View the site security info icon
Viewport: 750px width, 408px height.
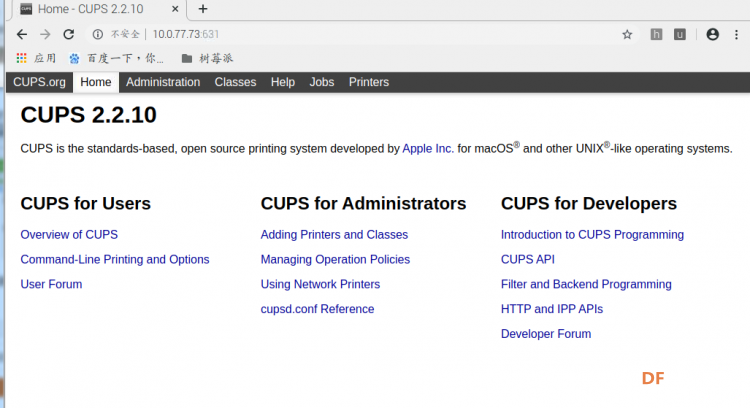point(98,34)
